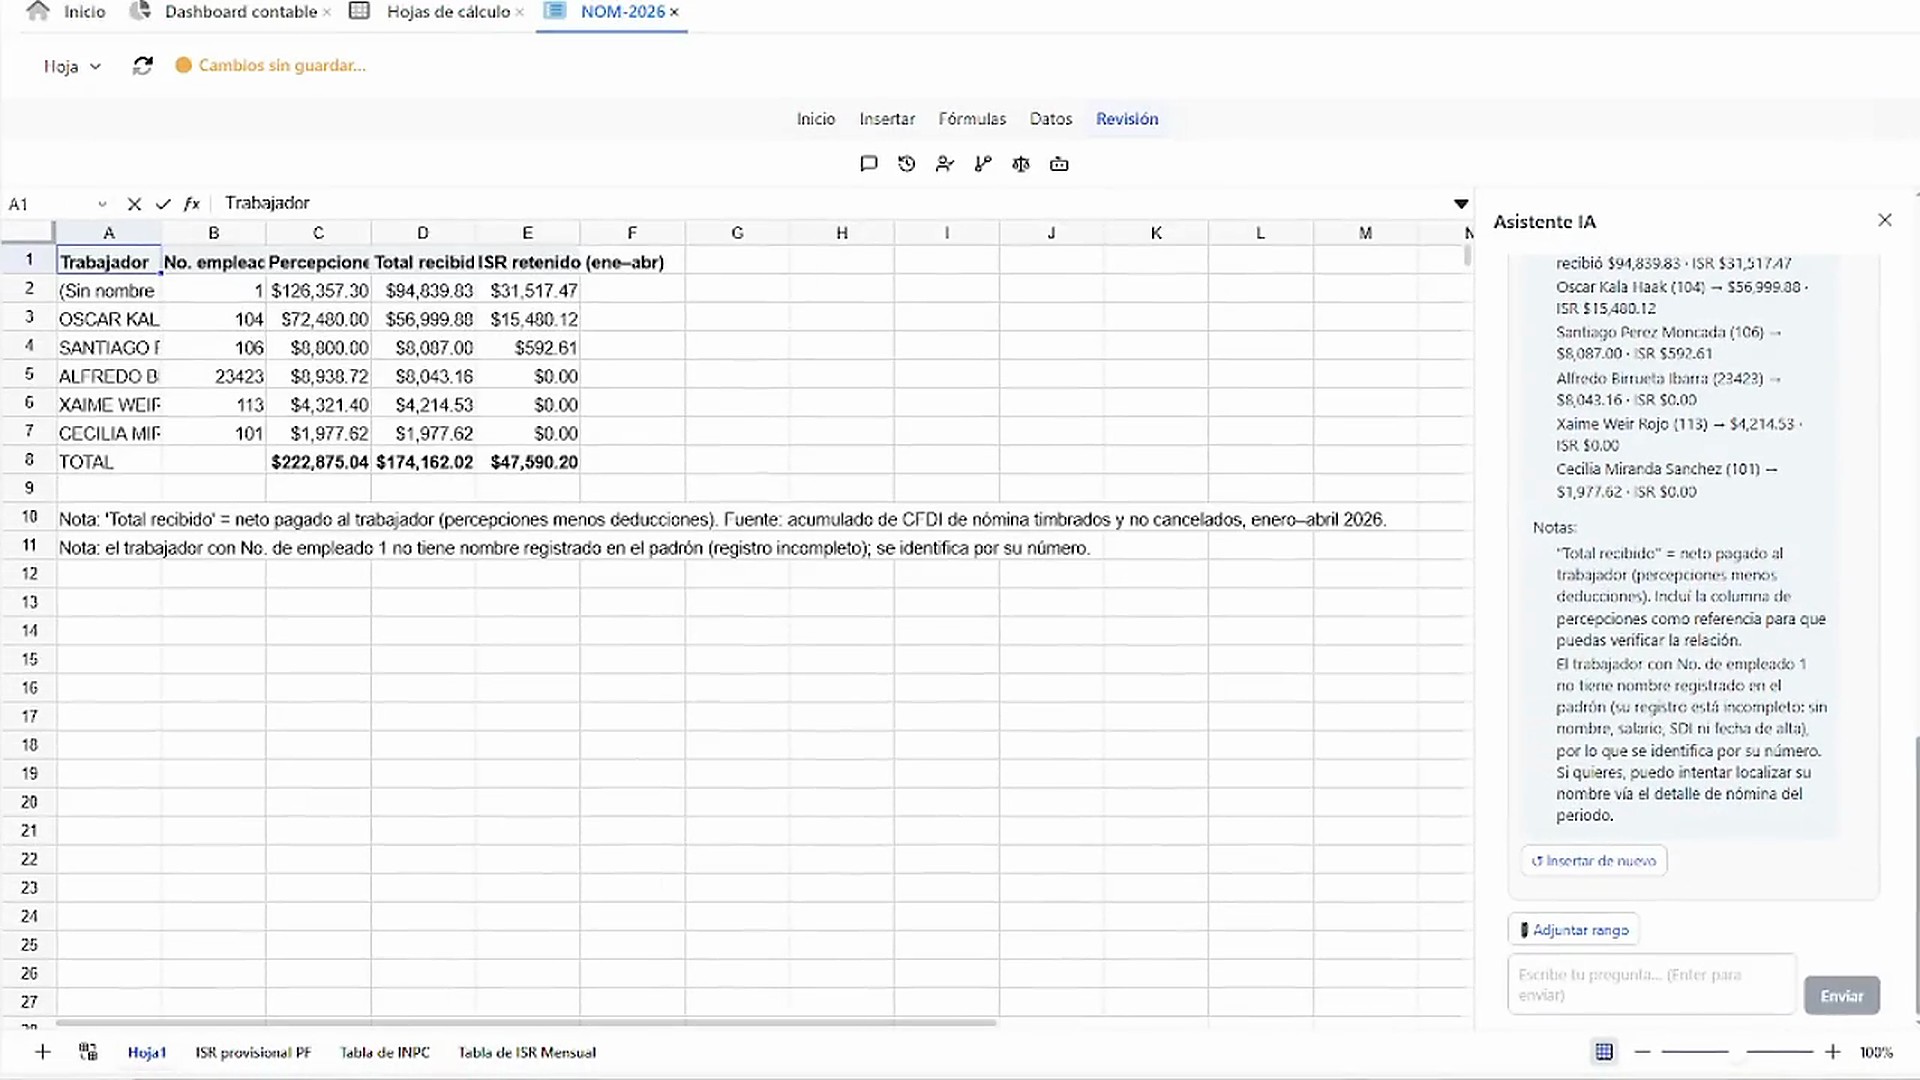Viewport: 1920px width, 1080px height.
Task: Close the Hojas de cálculo tab
Action: click(519, 12)
